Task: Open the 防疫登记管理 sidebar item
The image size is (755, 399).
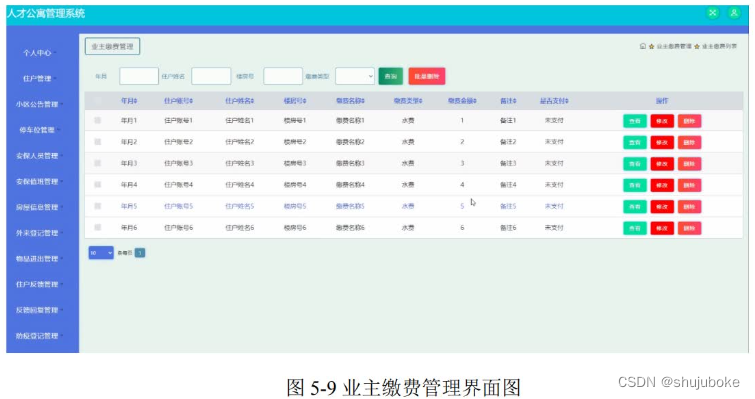Action: (x=39, y=336)
